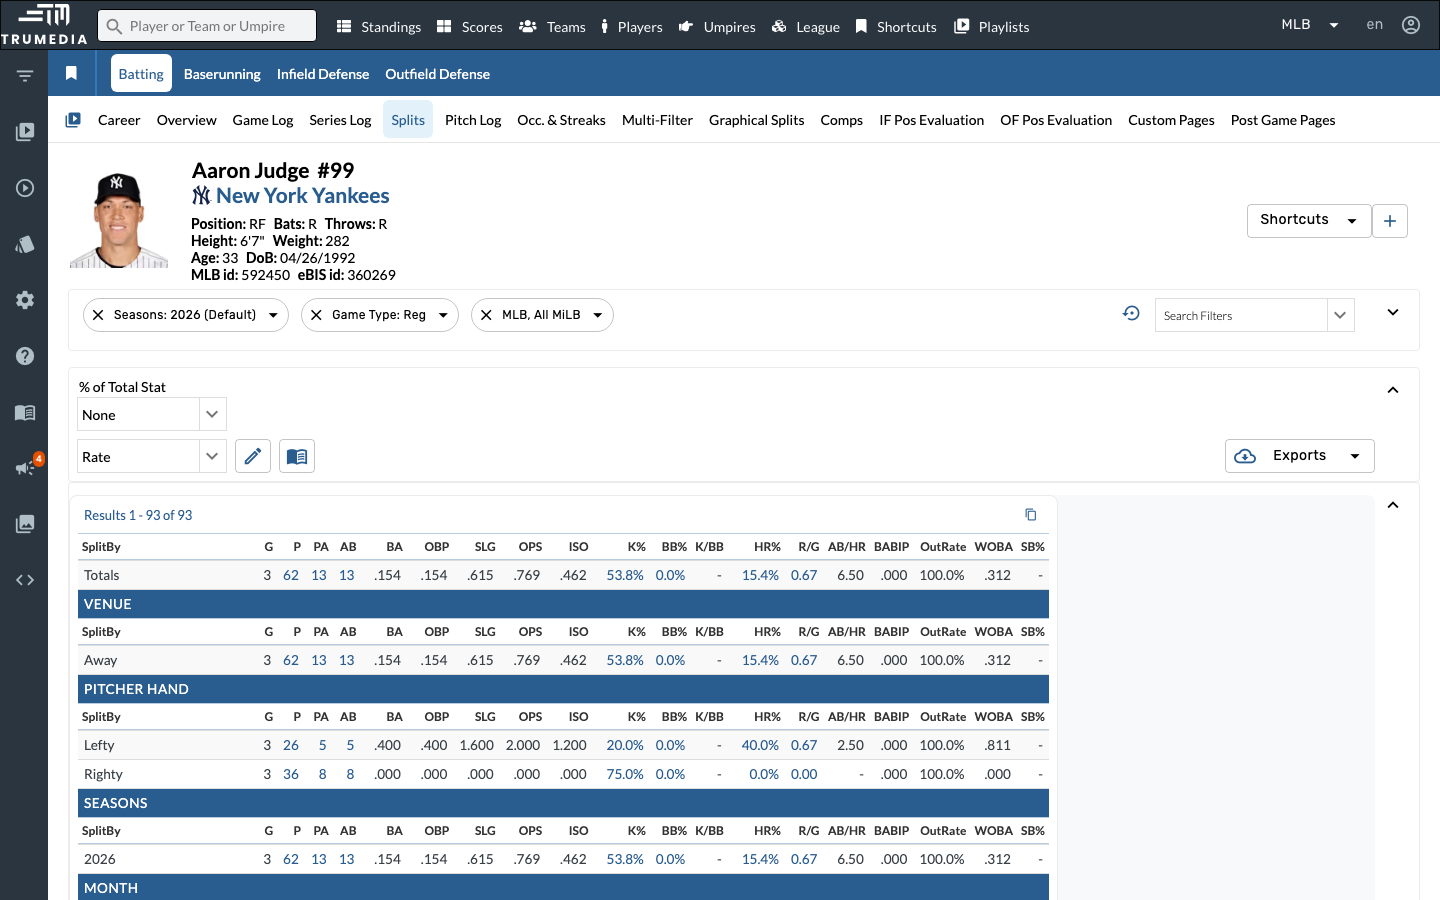The image size is (1440, 900).
Task: Open the Game Type filter dropdown
Action: [x=443, y=315]
